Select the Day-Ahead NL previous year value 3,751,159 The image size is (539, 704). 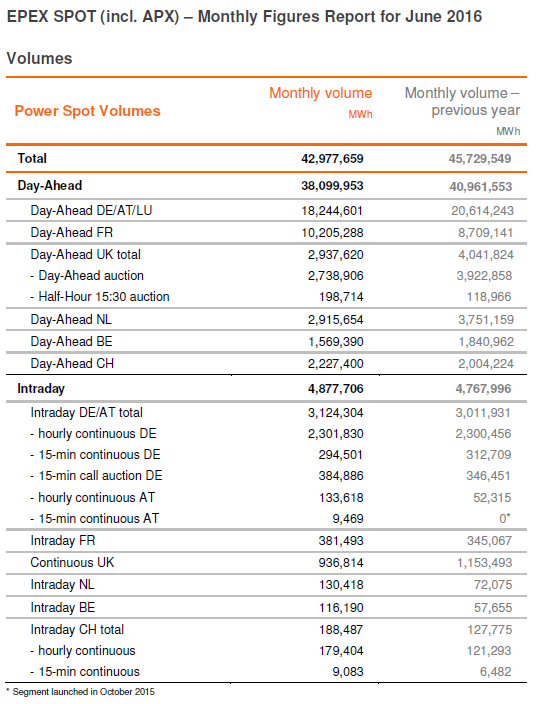point(486,320)
